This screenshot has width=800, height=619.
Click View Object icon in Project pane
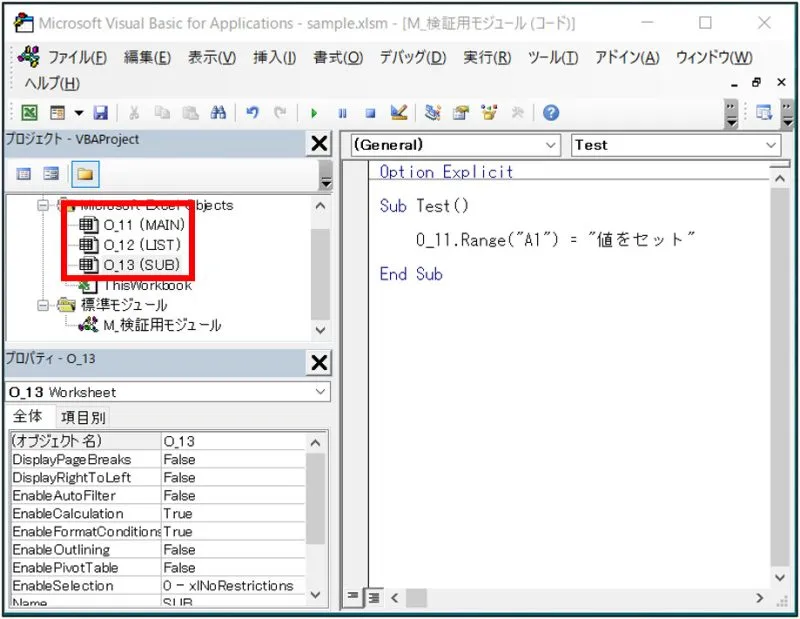click(x=51, y=175)
